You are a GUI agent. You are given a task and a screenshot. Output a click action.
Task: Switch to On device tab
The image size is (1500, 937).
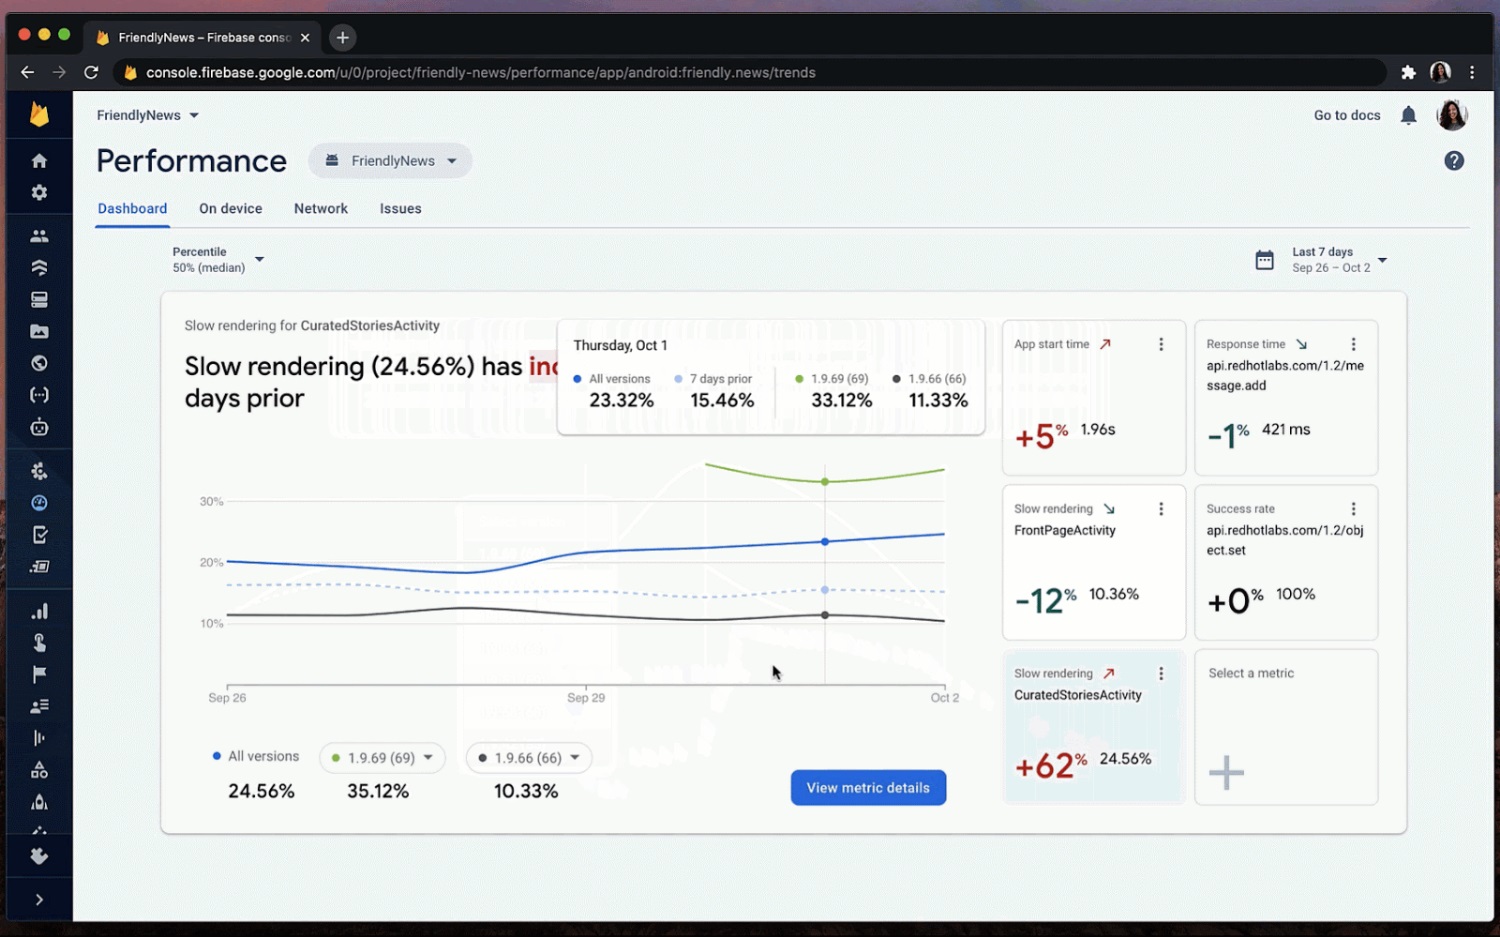(230, 208)
